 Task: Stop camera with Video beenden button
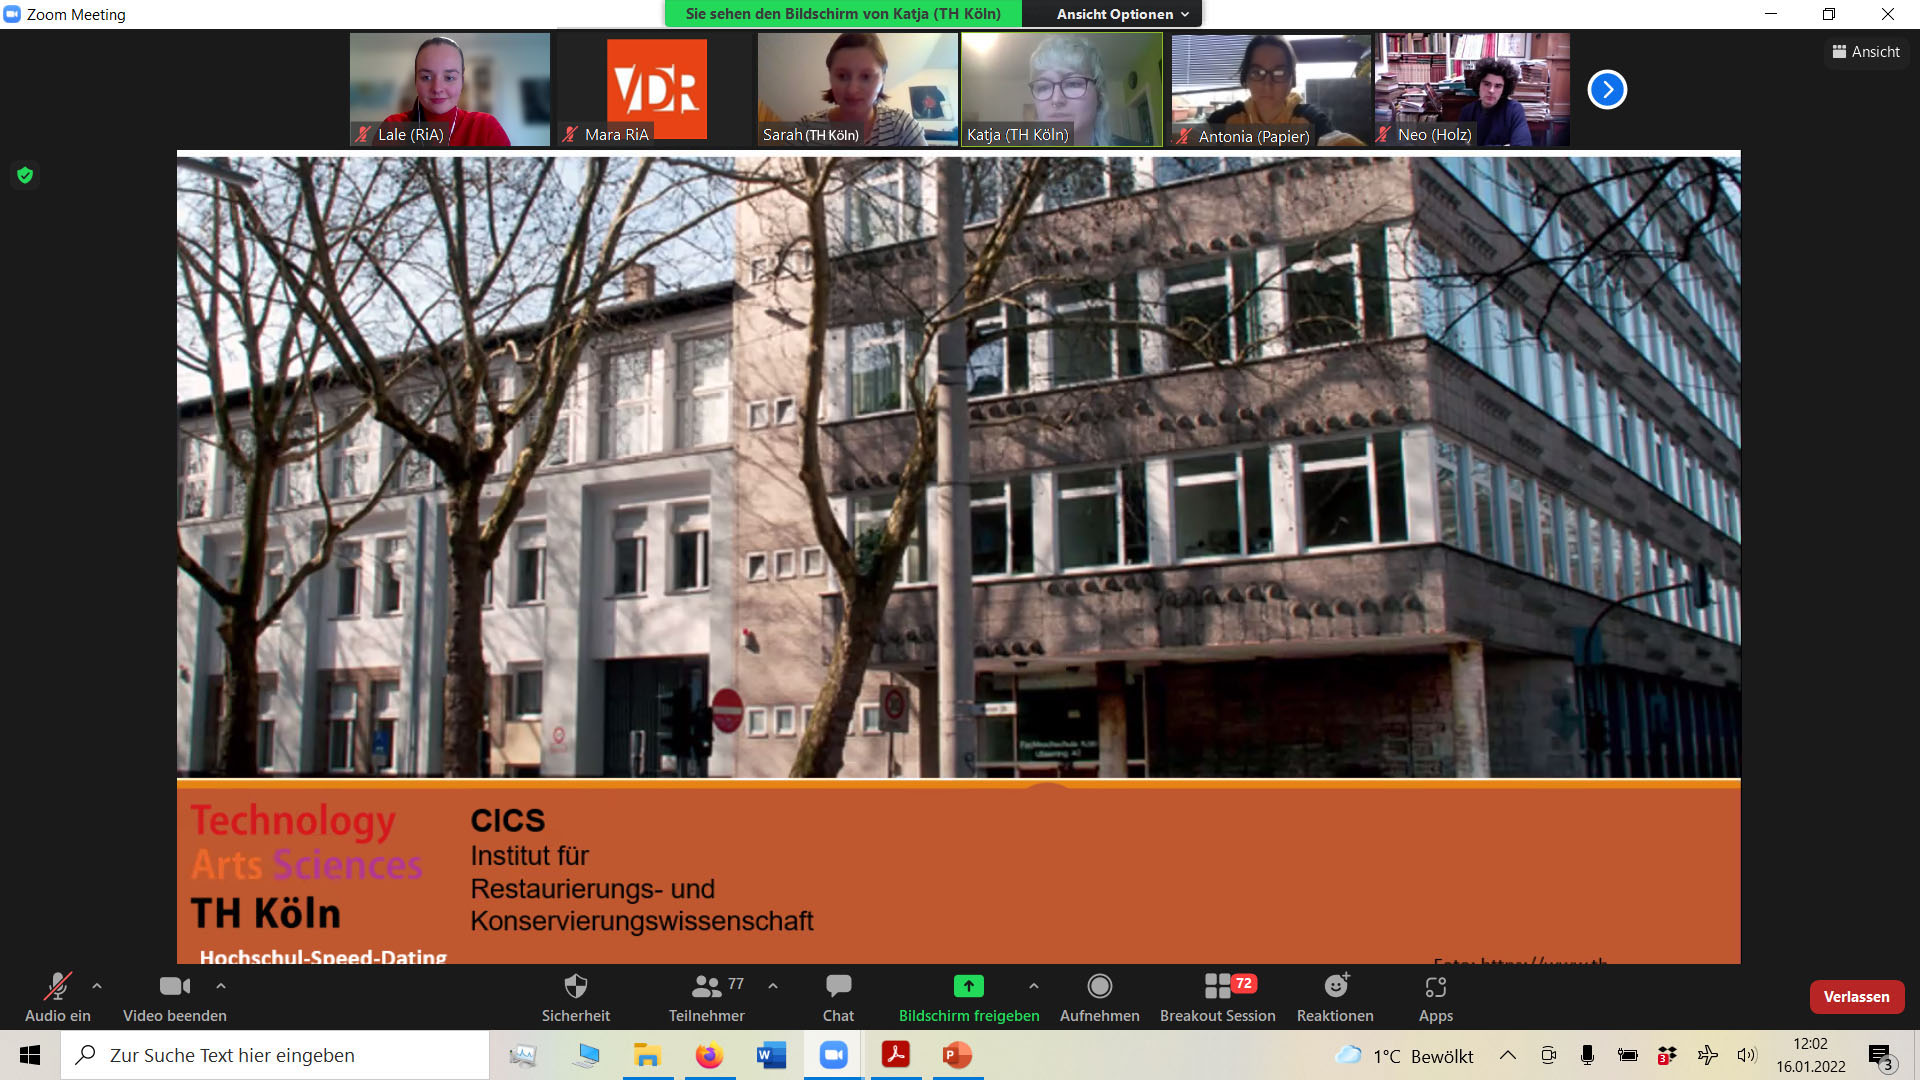pyautogui.click(x=174, y=998)
